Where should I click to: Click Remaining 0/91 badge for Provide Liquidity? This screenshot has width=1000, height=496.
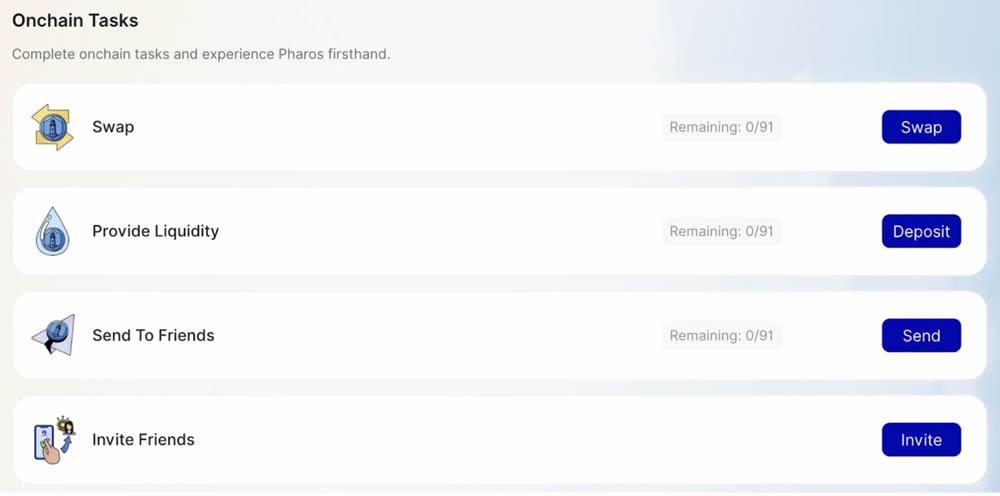coord(721,231)
